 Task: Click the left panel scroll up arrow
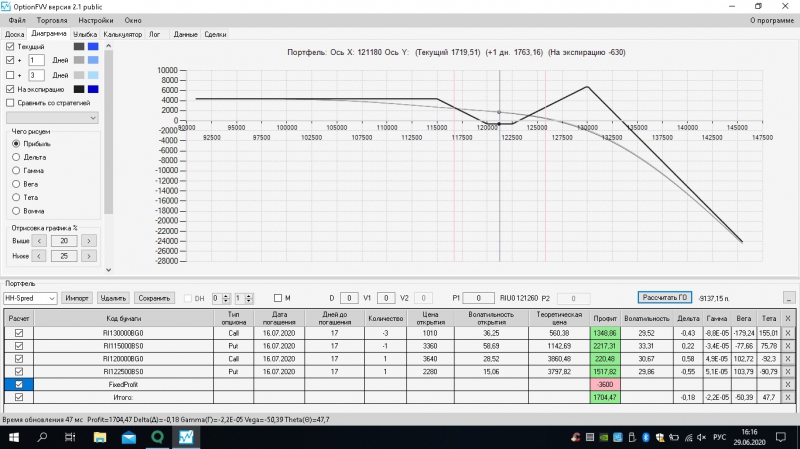108,46
